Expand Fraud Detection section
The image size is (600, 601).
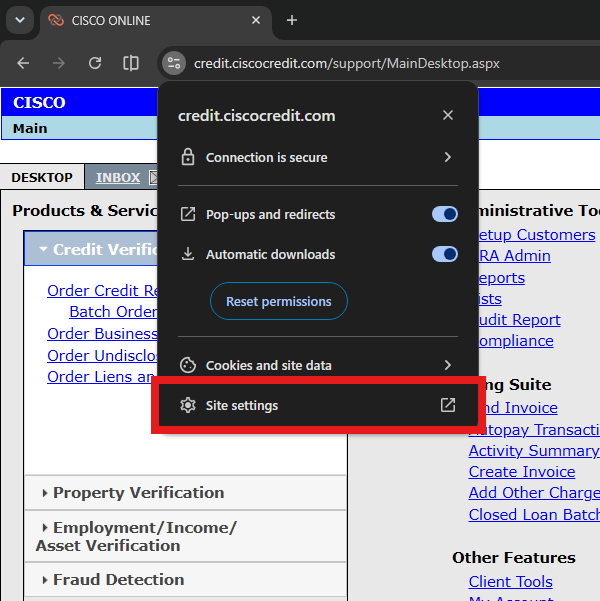(x=186, y=580)
